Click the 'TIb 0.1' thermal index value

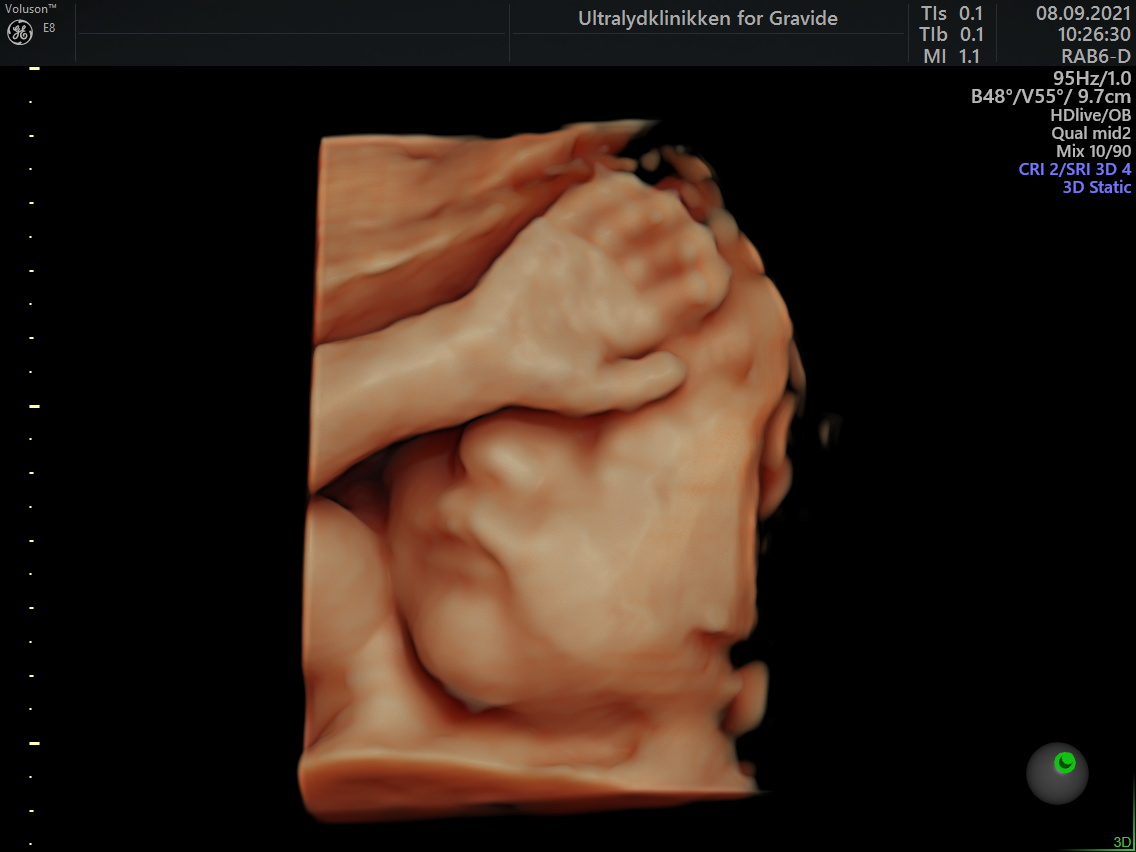click(951, 34)
